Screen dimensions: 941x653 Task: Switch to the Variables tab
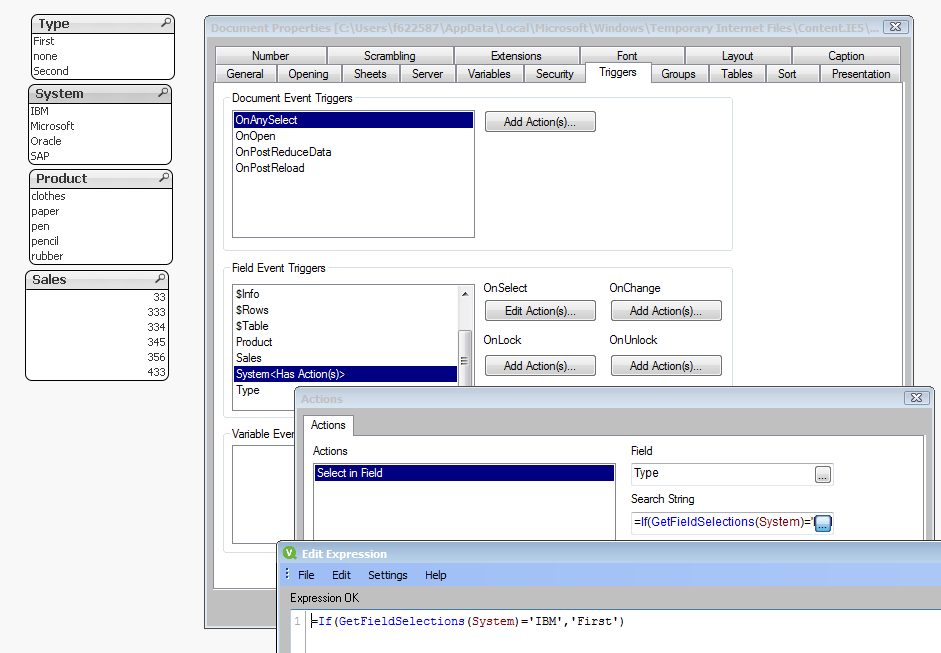pyautogui.click(x=489, y=74)
